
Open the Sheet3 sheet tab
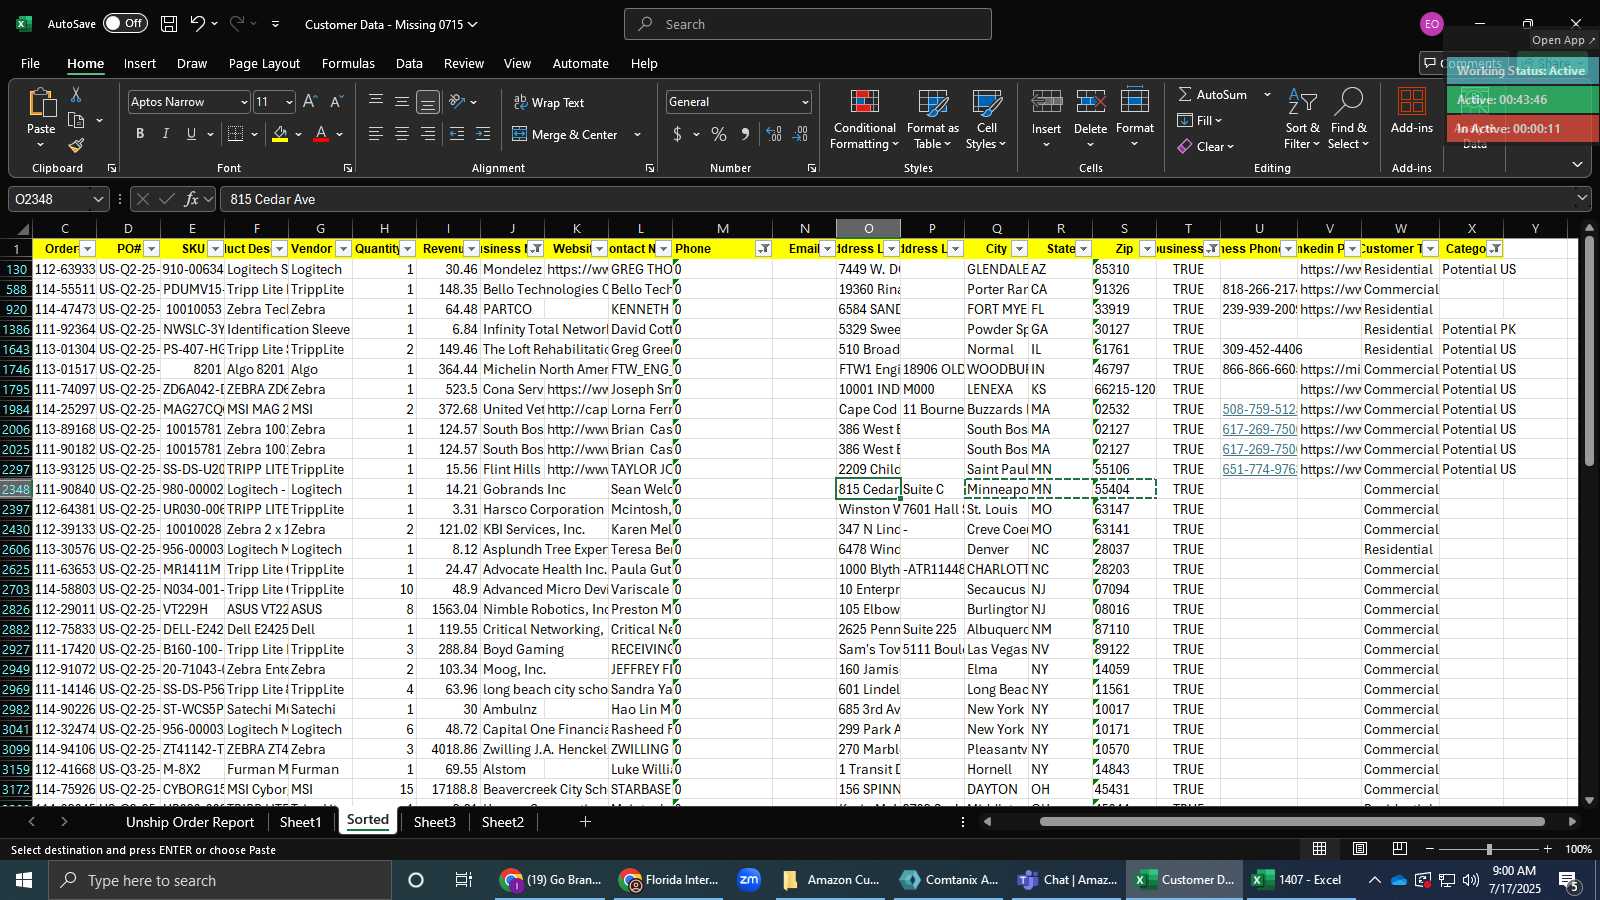click(x=435, y=822)
